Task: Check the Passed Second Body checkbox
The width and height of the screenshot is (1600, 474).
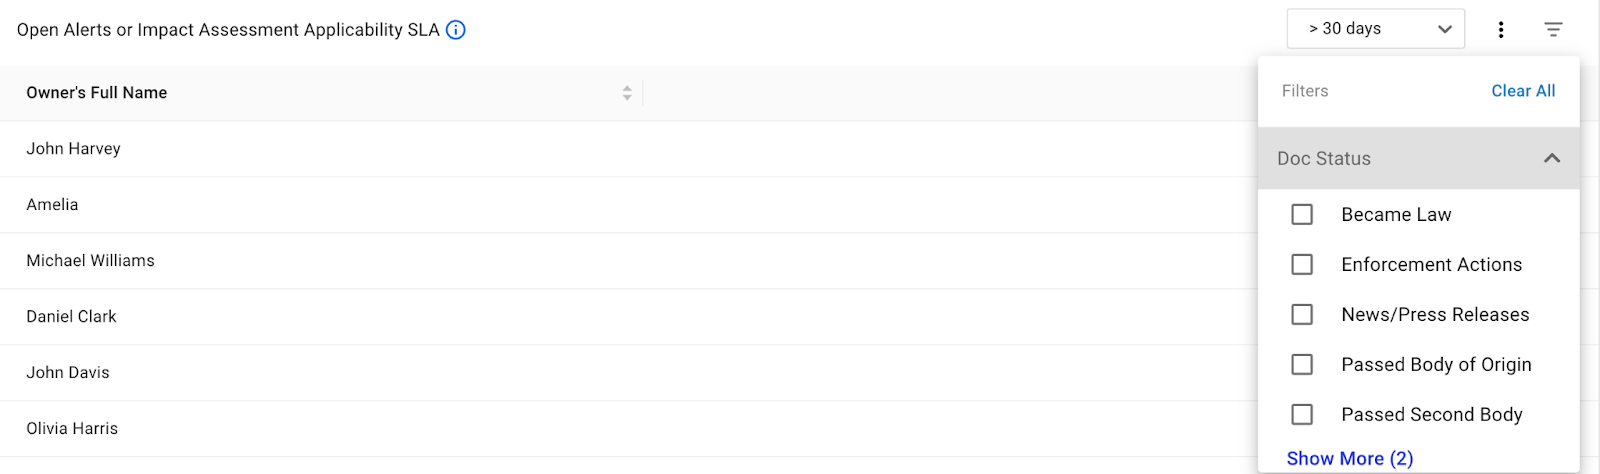Action: click(x=1302, y=415)
